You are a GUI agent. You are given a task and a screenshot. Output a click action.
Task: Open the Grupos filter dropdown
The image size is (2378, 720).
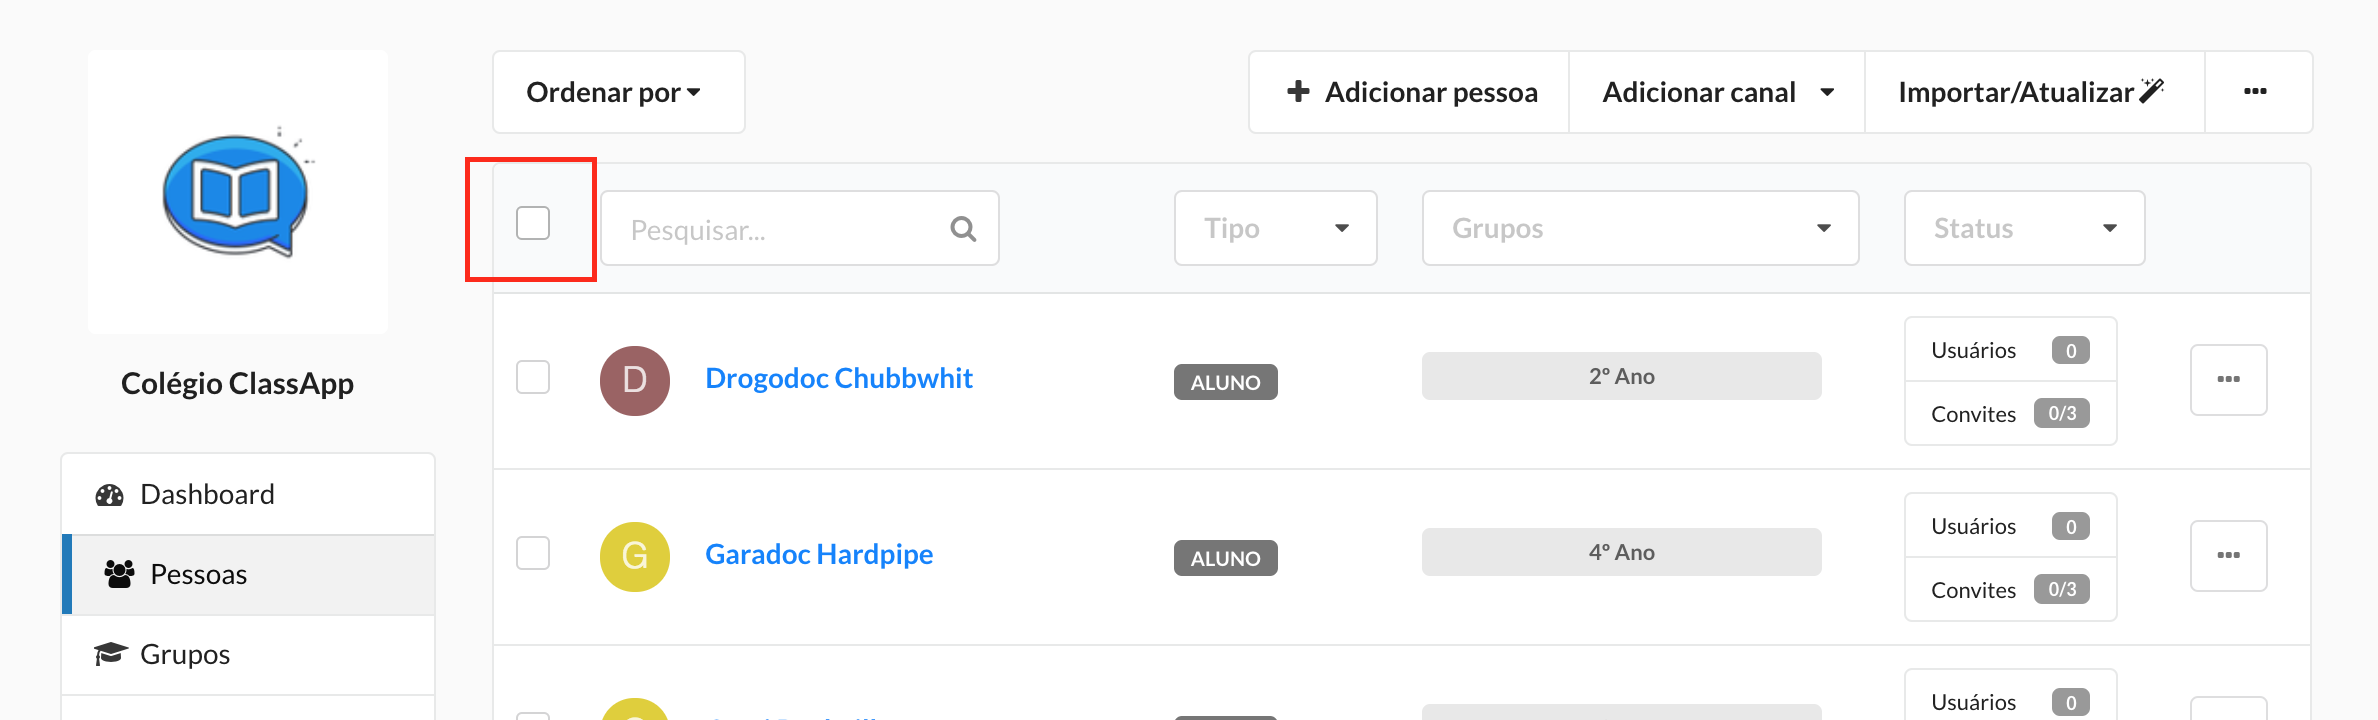click(x=1640, y=228)
